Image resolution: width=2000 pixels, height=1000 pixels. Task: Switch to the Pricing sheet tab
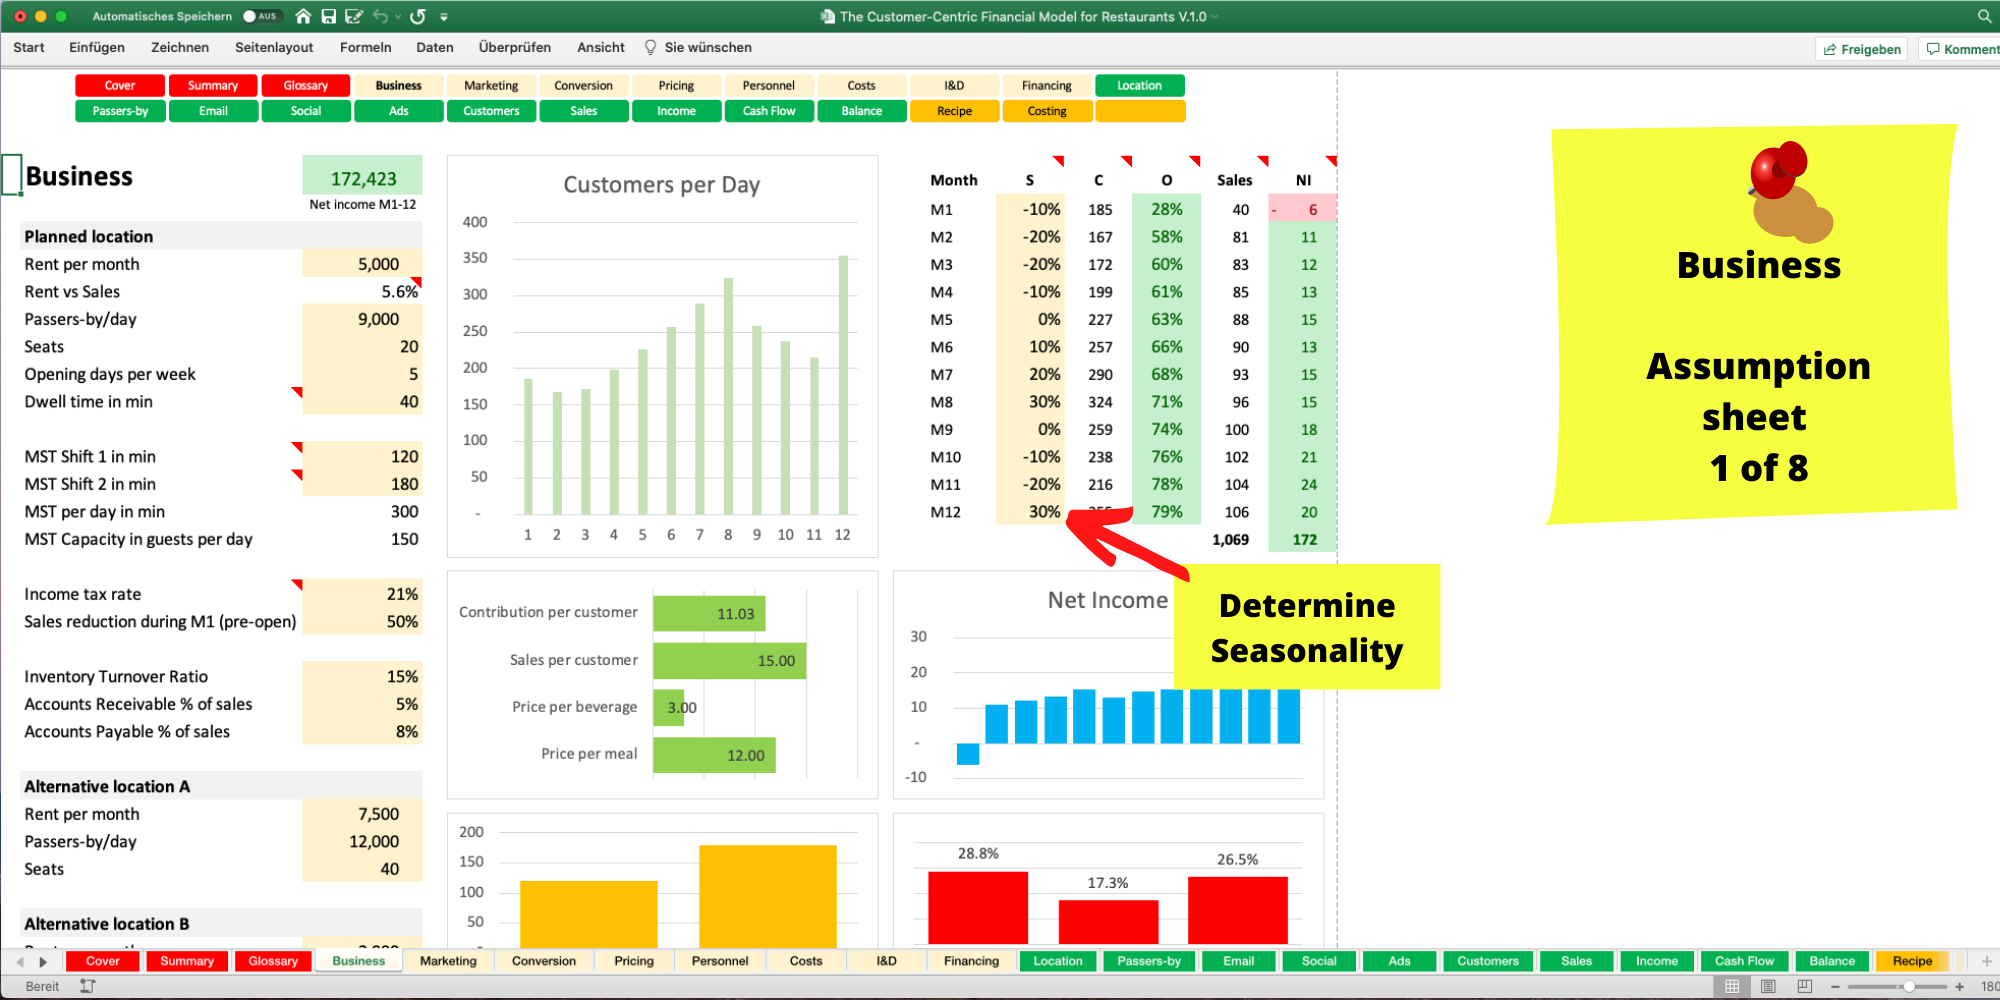coord(634,961)
